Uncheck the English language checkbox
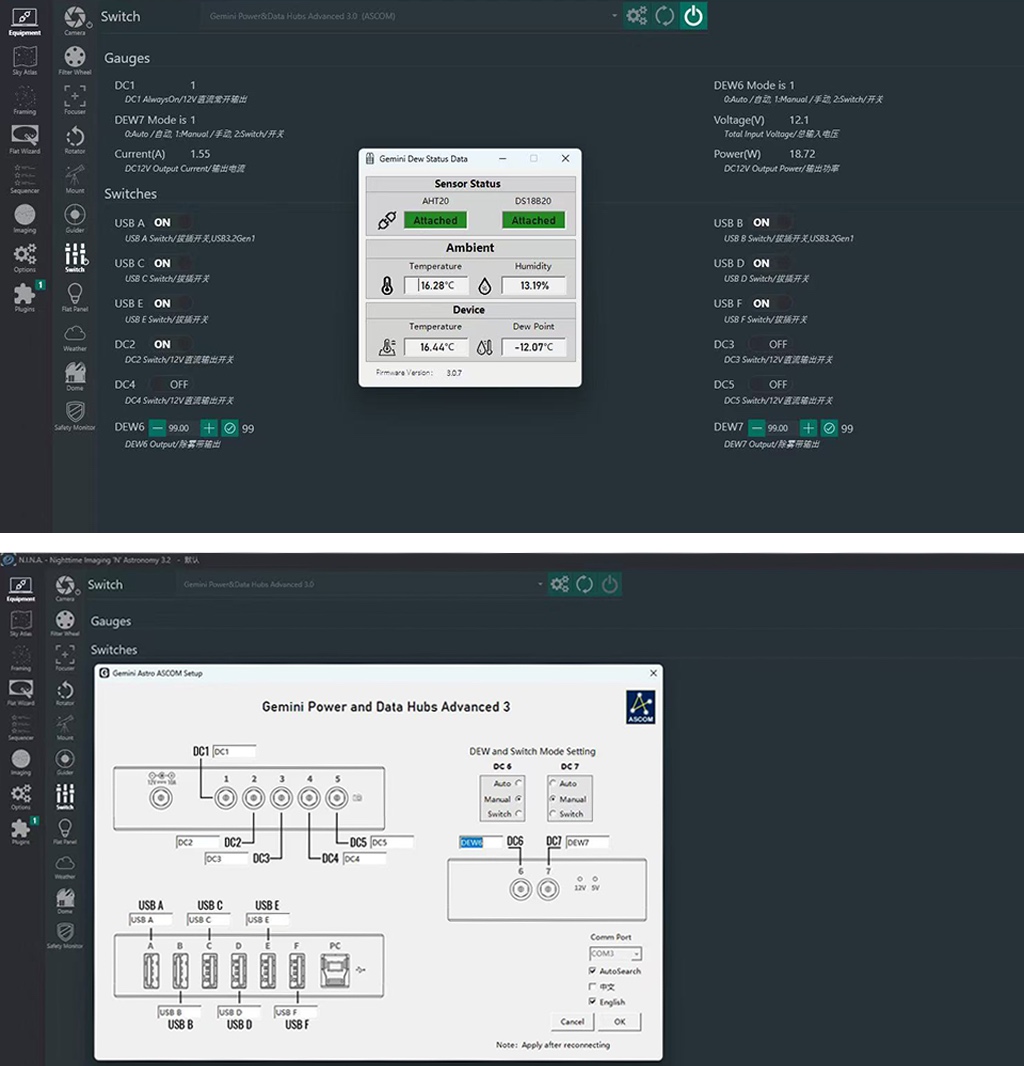 click(x=592, y=1001)
